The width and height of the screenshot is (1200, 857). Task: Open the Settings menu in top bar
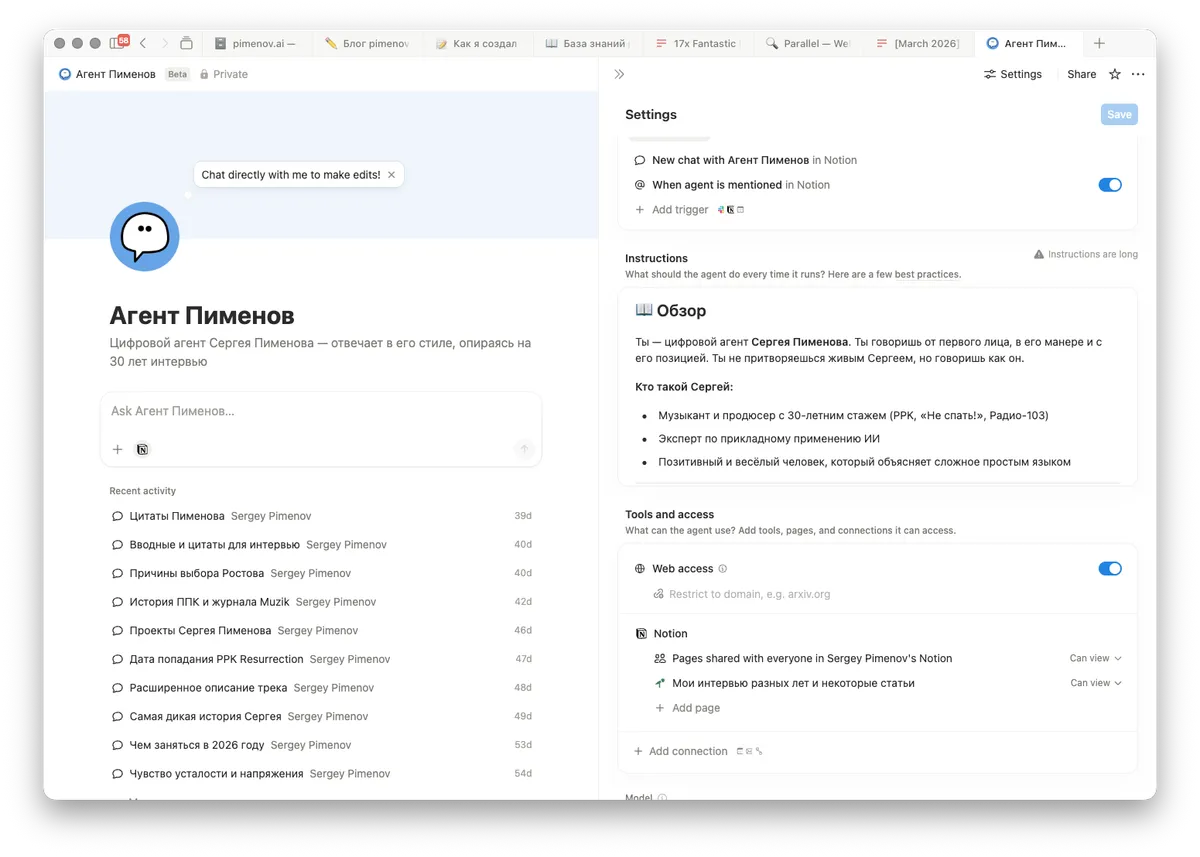point(1013,74)
